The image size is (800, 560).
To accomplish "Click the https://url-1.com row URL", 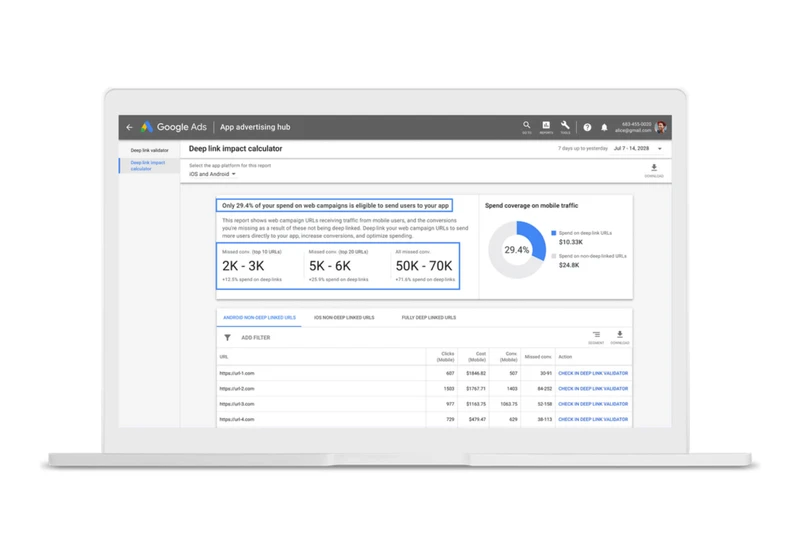I will point(237,373).
